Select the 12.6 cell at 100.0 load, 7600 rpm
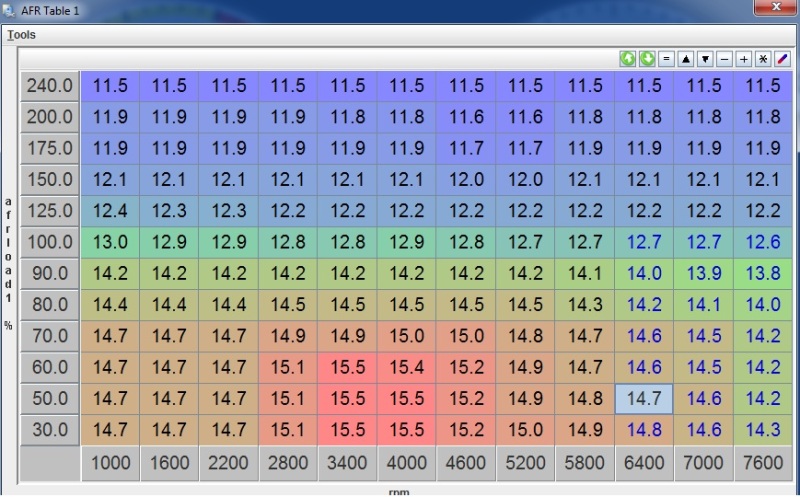Screen dimensions: 800x497 pos(763,242)
